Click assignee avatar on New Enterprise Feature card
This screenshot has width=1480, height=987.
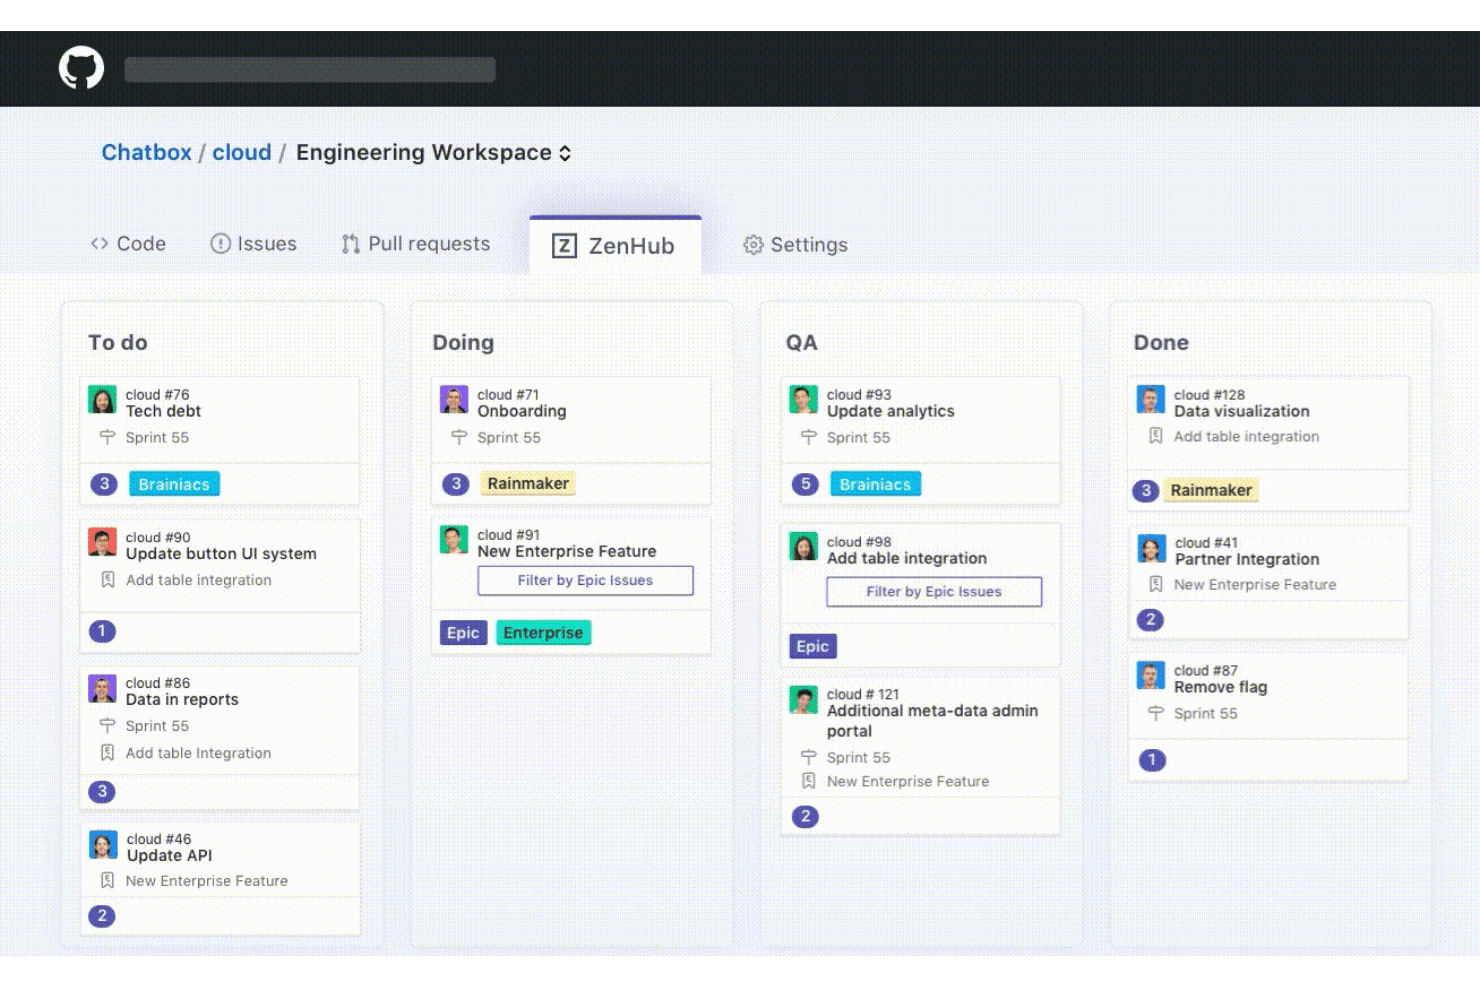tap(454, 540)
